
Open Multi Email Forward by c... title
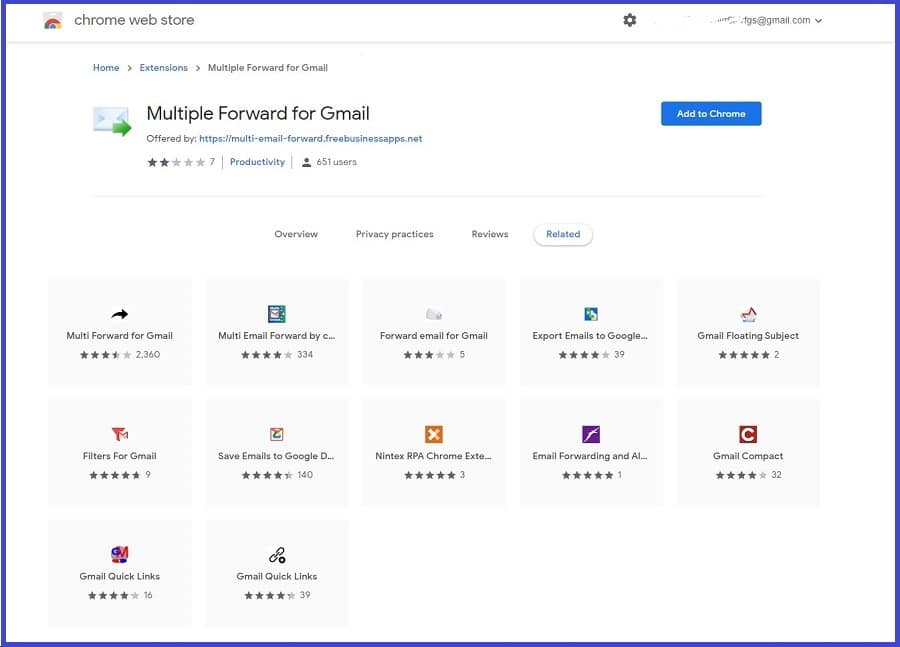click(277, 336)
